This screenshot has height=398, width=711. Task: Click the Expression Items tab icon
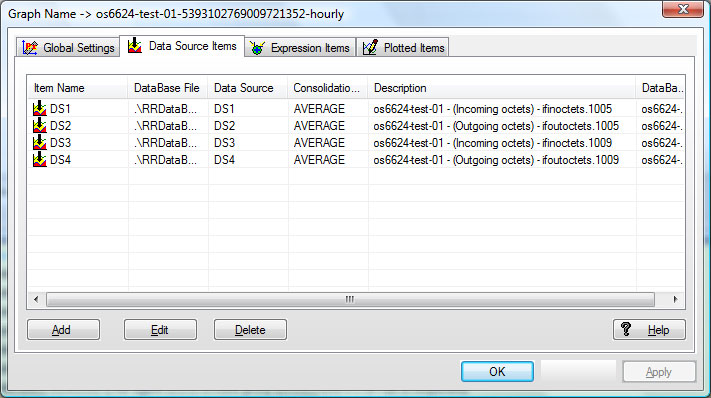point(257,48)
